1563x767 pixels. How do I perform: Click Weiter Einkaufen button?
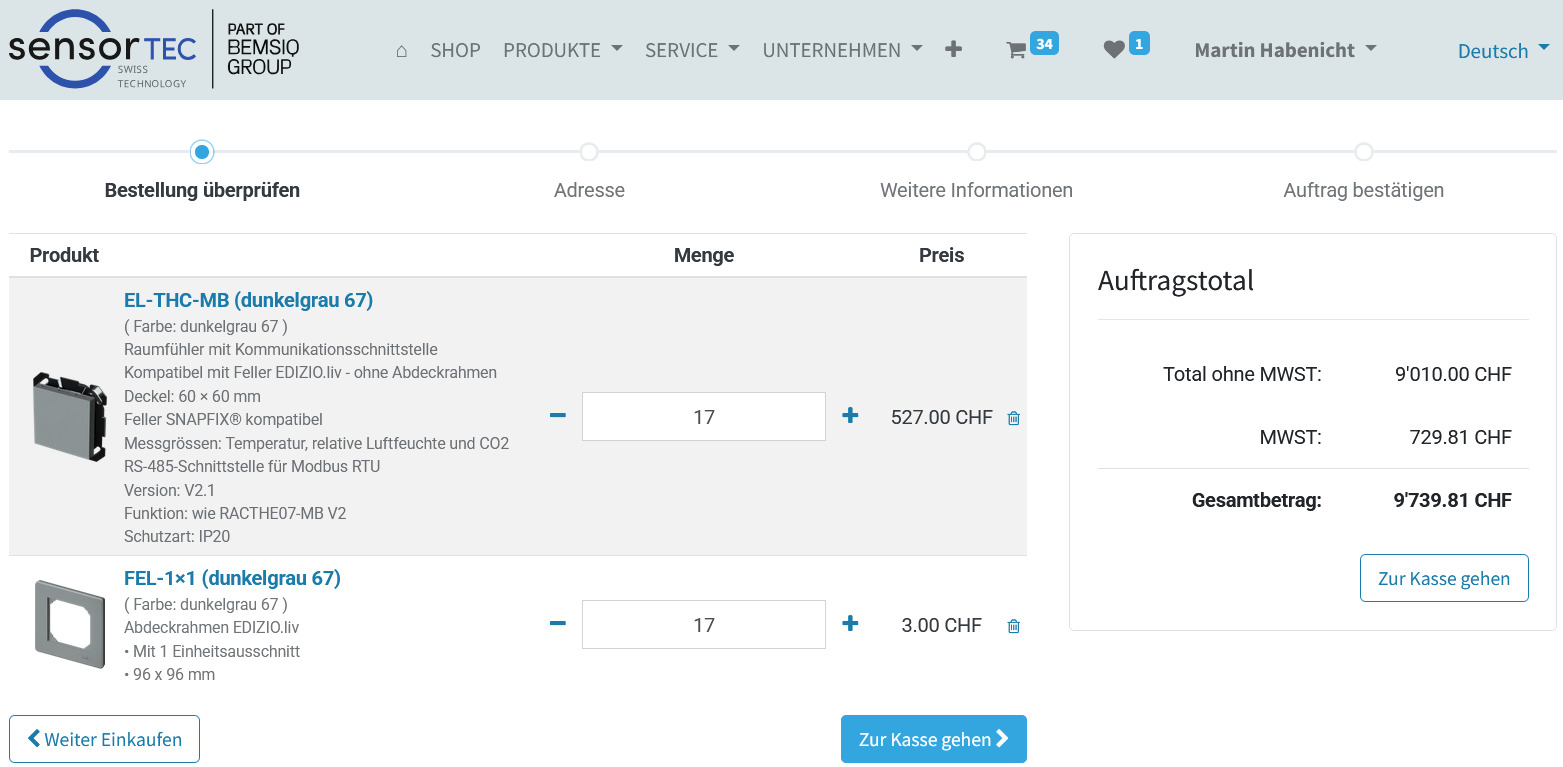click(104, 739)
